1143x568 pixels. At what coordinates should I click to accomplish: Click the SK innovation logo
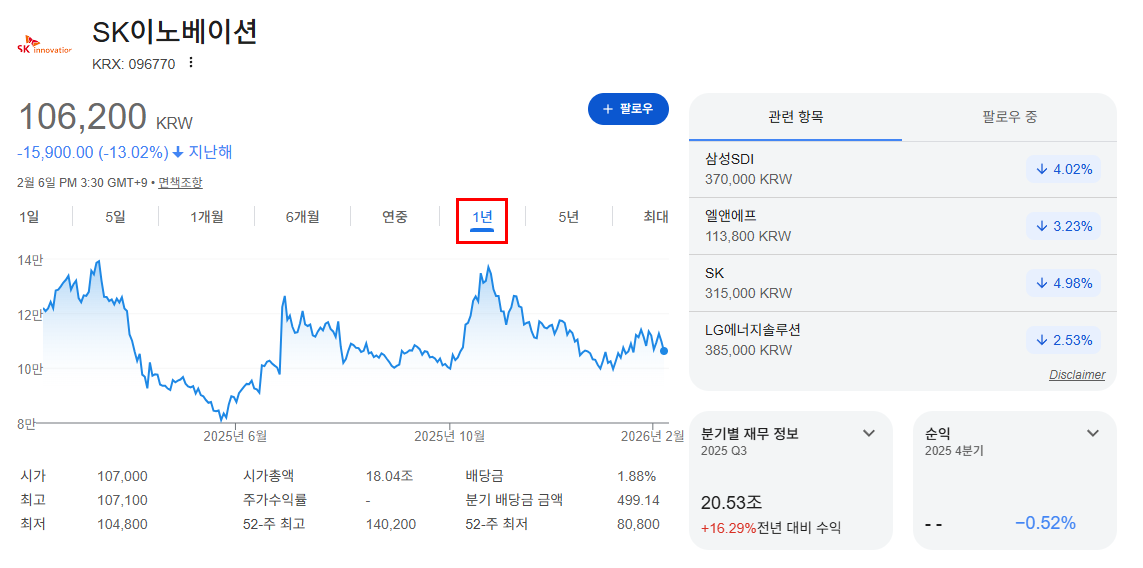[x=44, y=45]
